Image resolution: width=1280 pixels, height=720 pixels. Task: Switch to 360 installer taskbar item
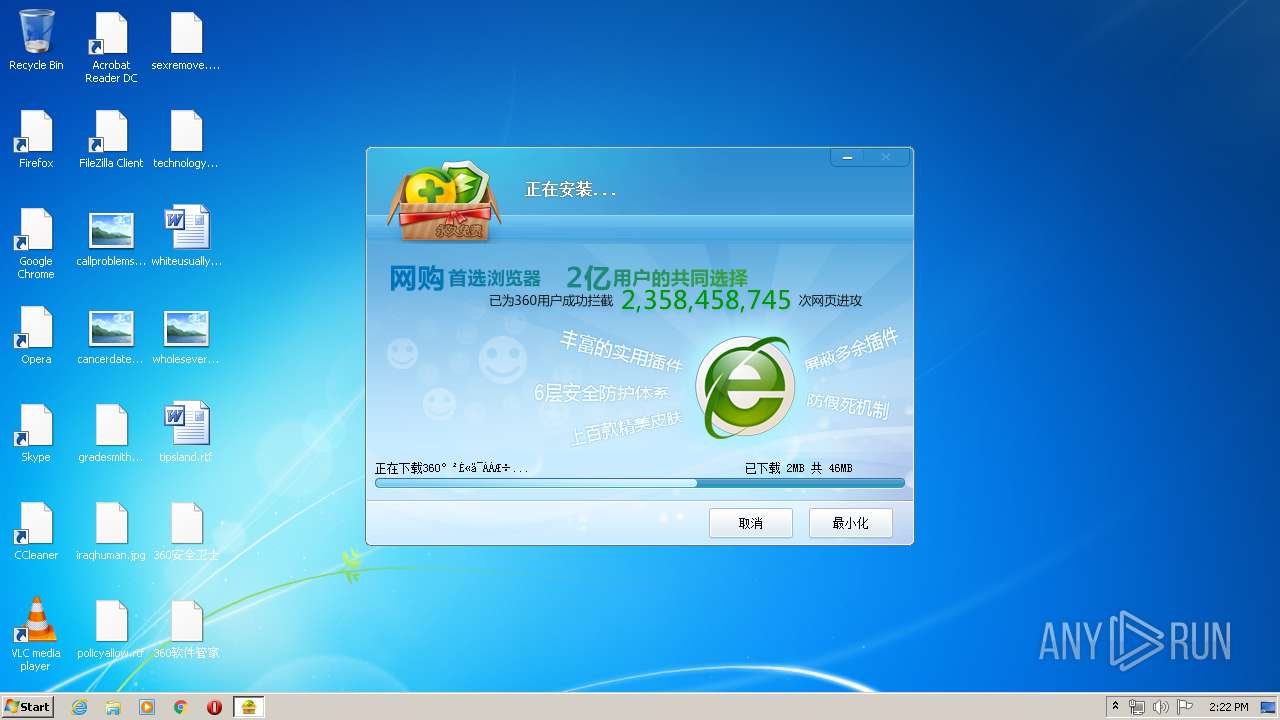[x=249, y=707]
